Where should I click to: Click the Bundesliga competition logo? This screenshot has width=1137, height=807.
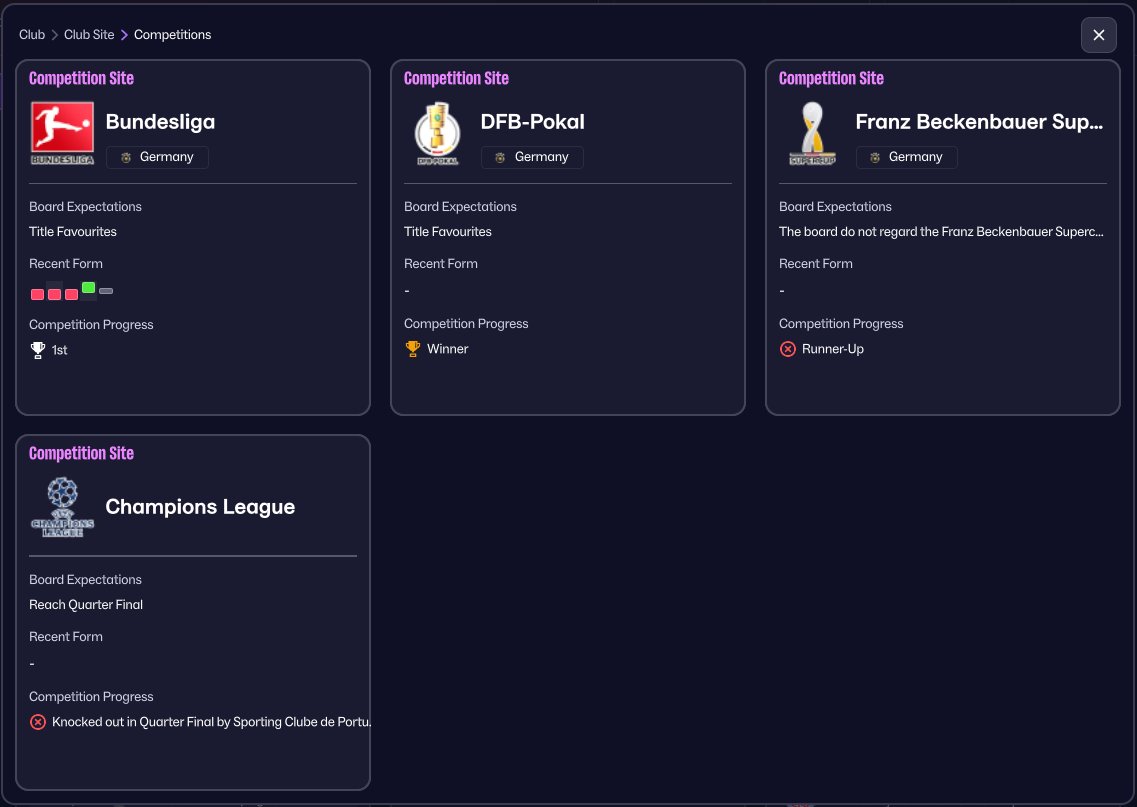62,133
